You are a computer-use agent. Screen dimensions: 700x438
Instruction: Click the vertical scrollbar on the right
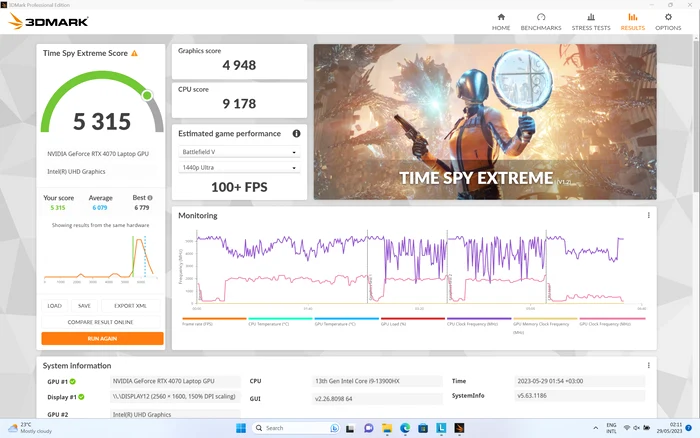click(696, 116)
